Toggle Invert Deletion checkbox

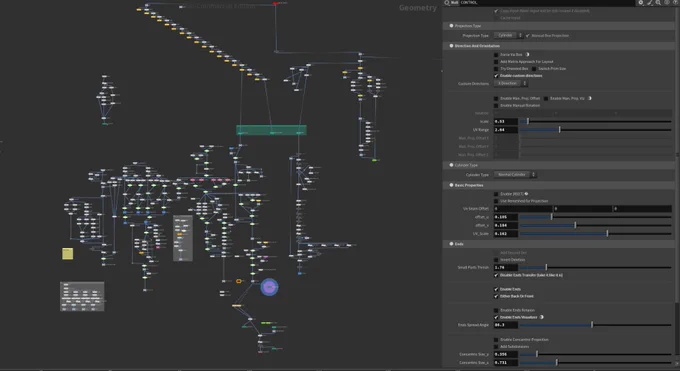pos(496,260)
